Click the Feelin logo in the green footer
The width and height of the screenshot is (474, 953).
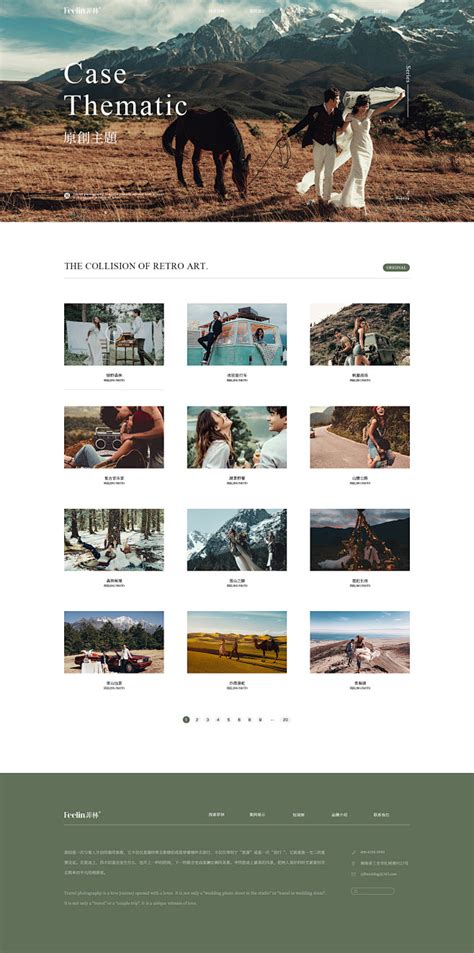82,814
